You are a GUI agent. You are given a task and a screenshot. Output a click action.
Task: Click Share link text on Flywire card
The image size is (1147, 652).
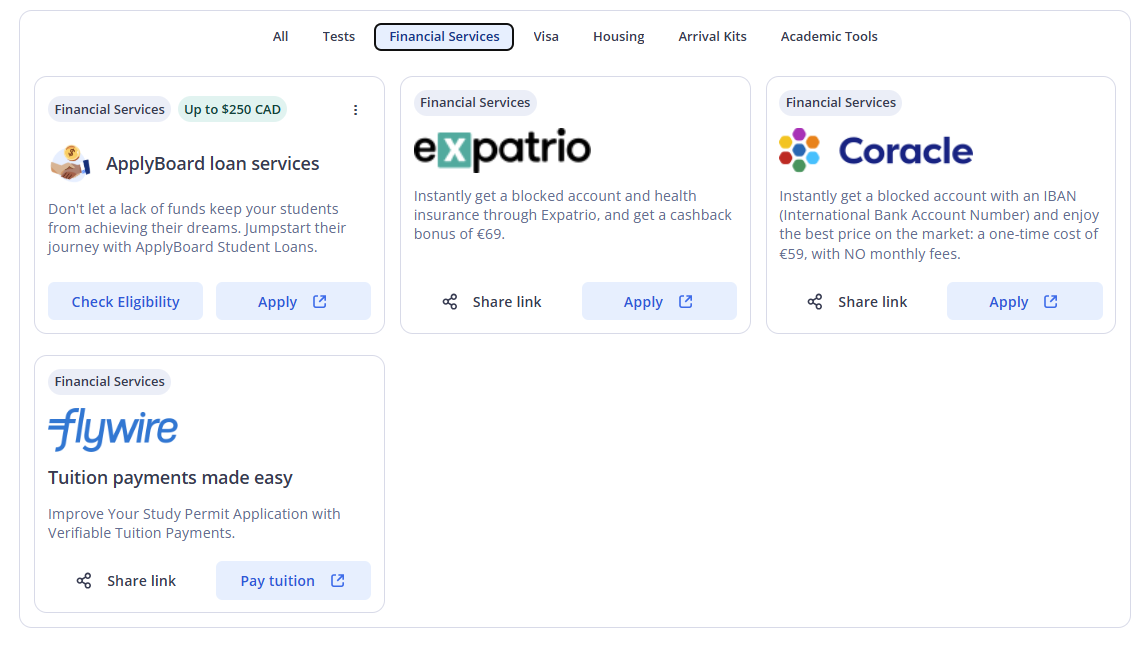[141, 581]
